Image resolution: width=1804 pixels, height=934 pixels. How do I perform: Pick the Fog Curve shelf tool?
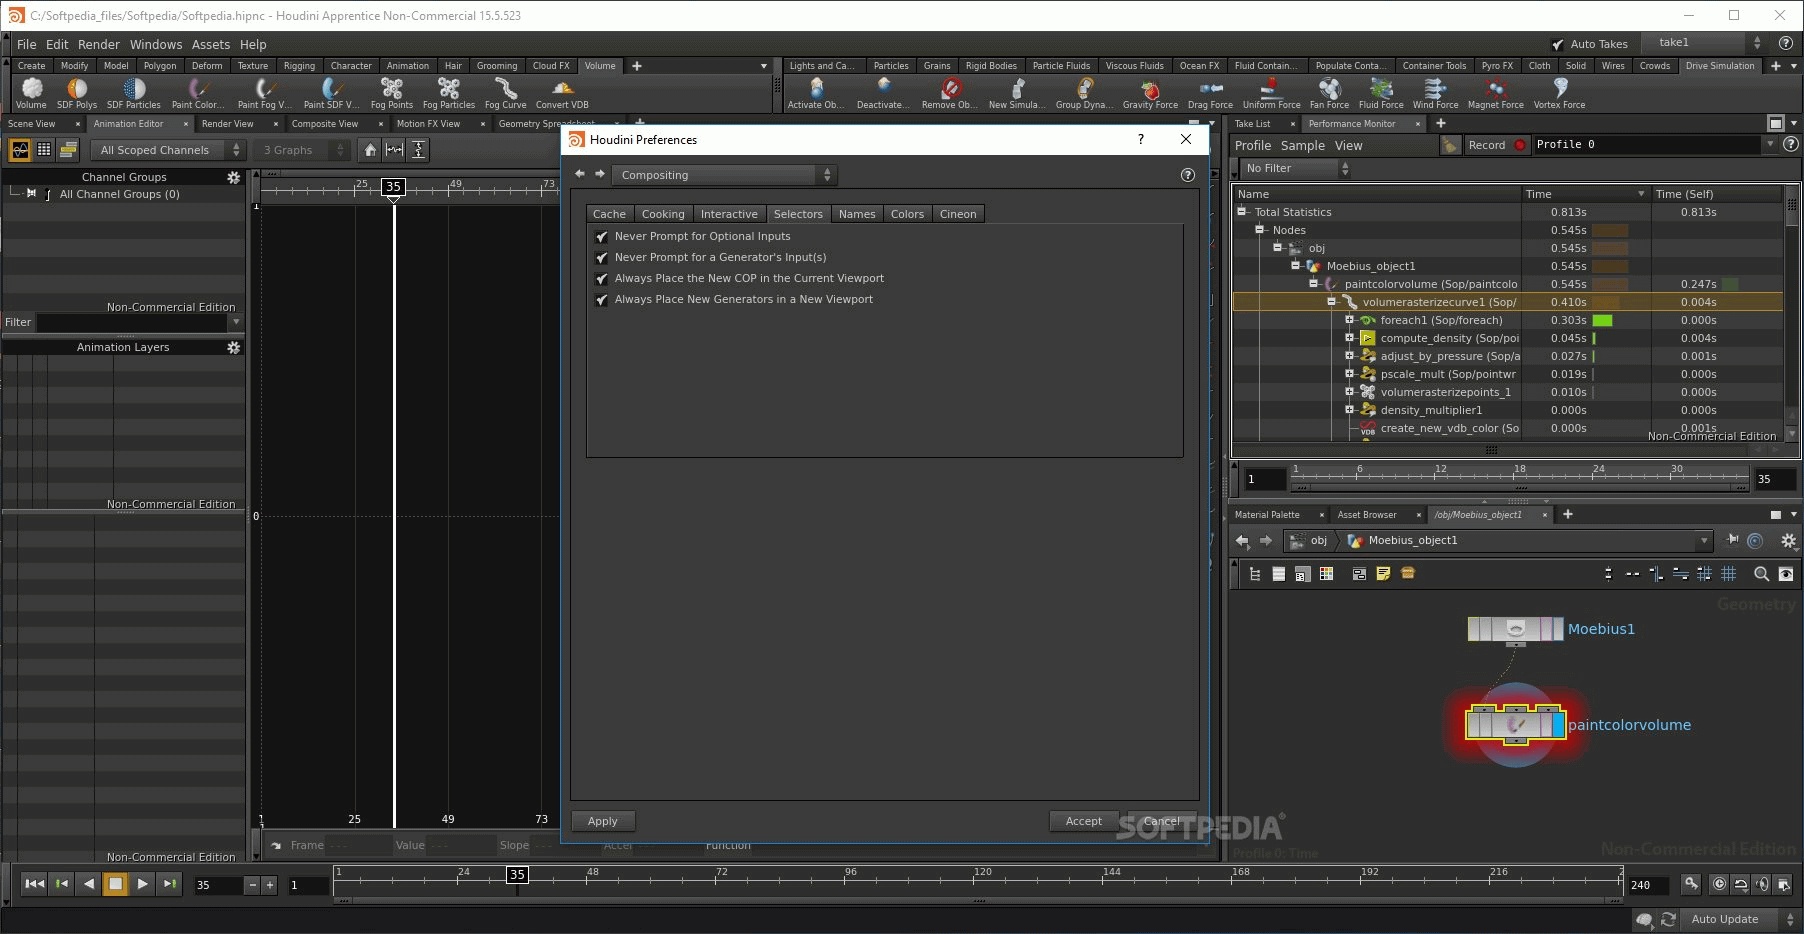coord(506,93)
